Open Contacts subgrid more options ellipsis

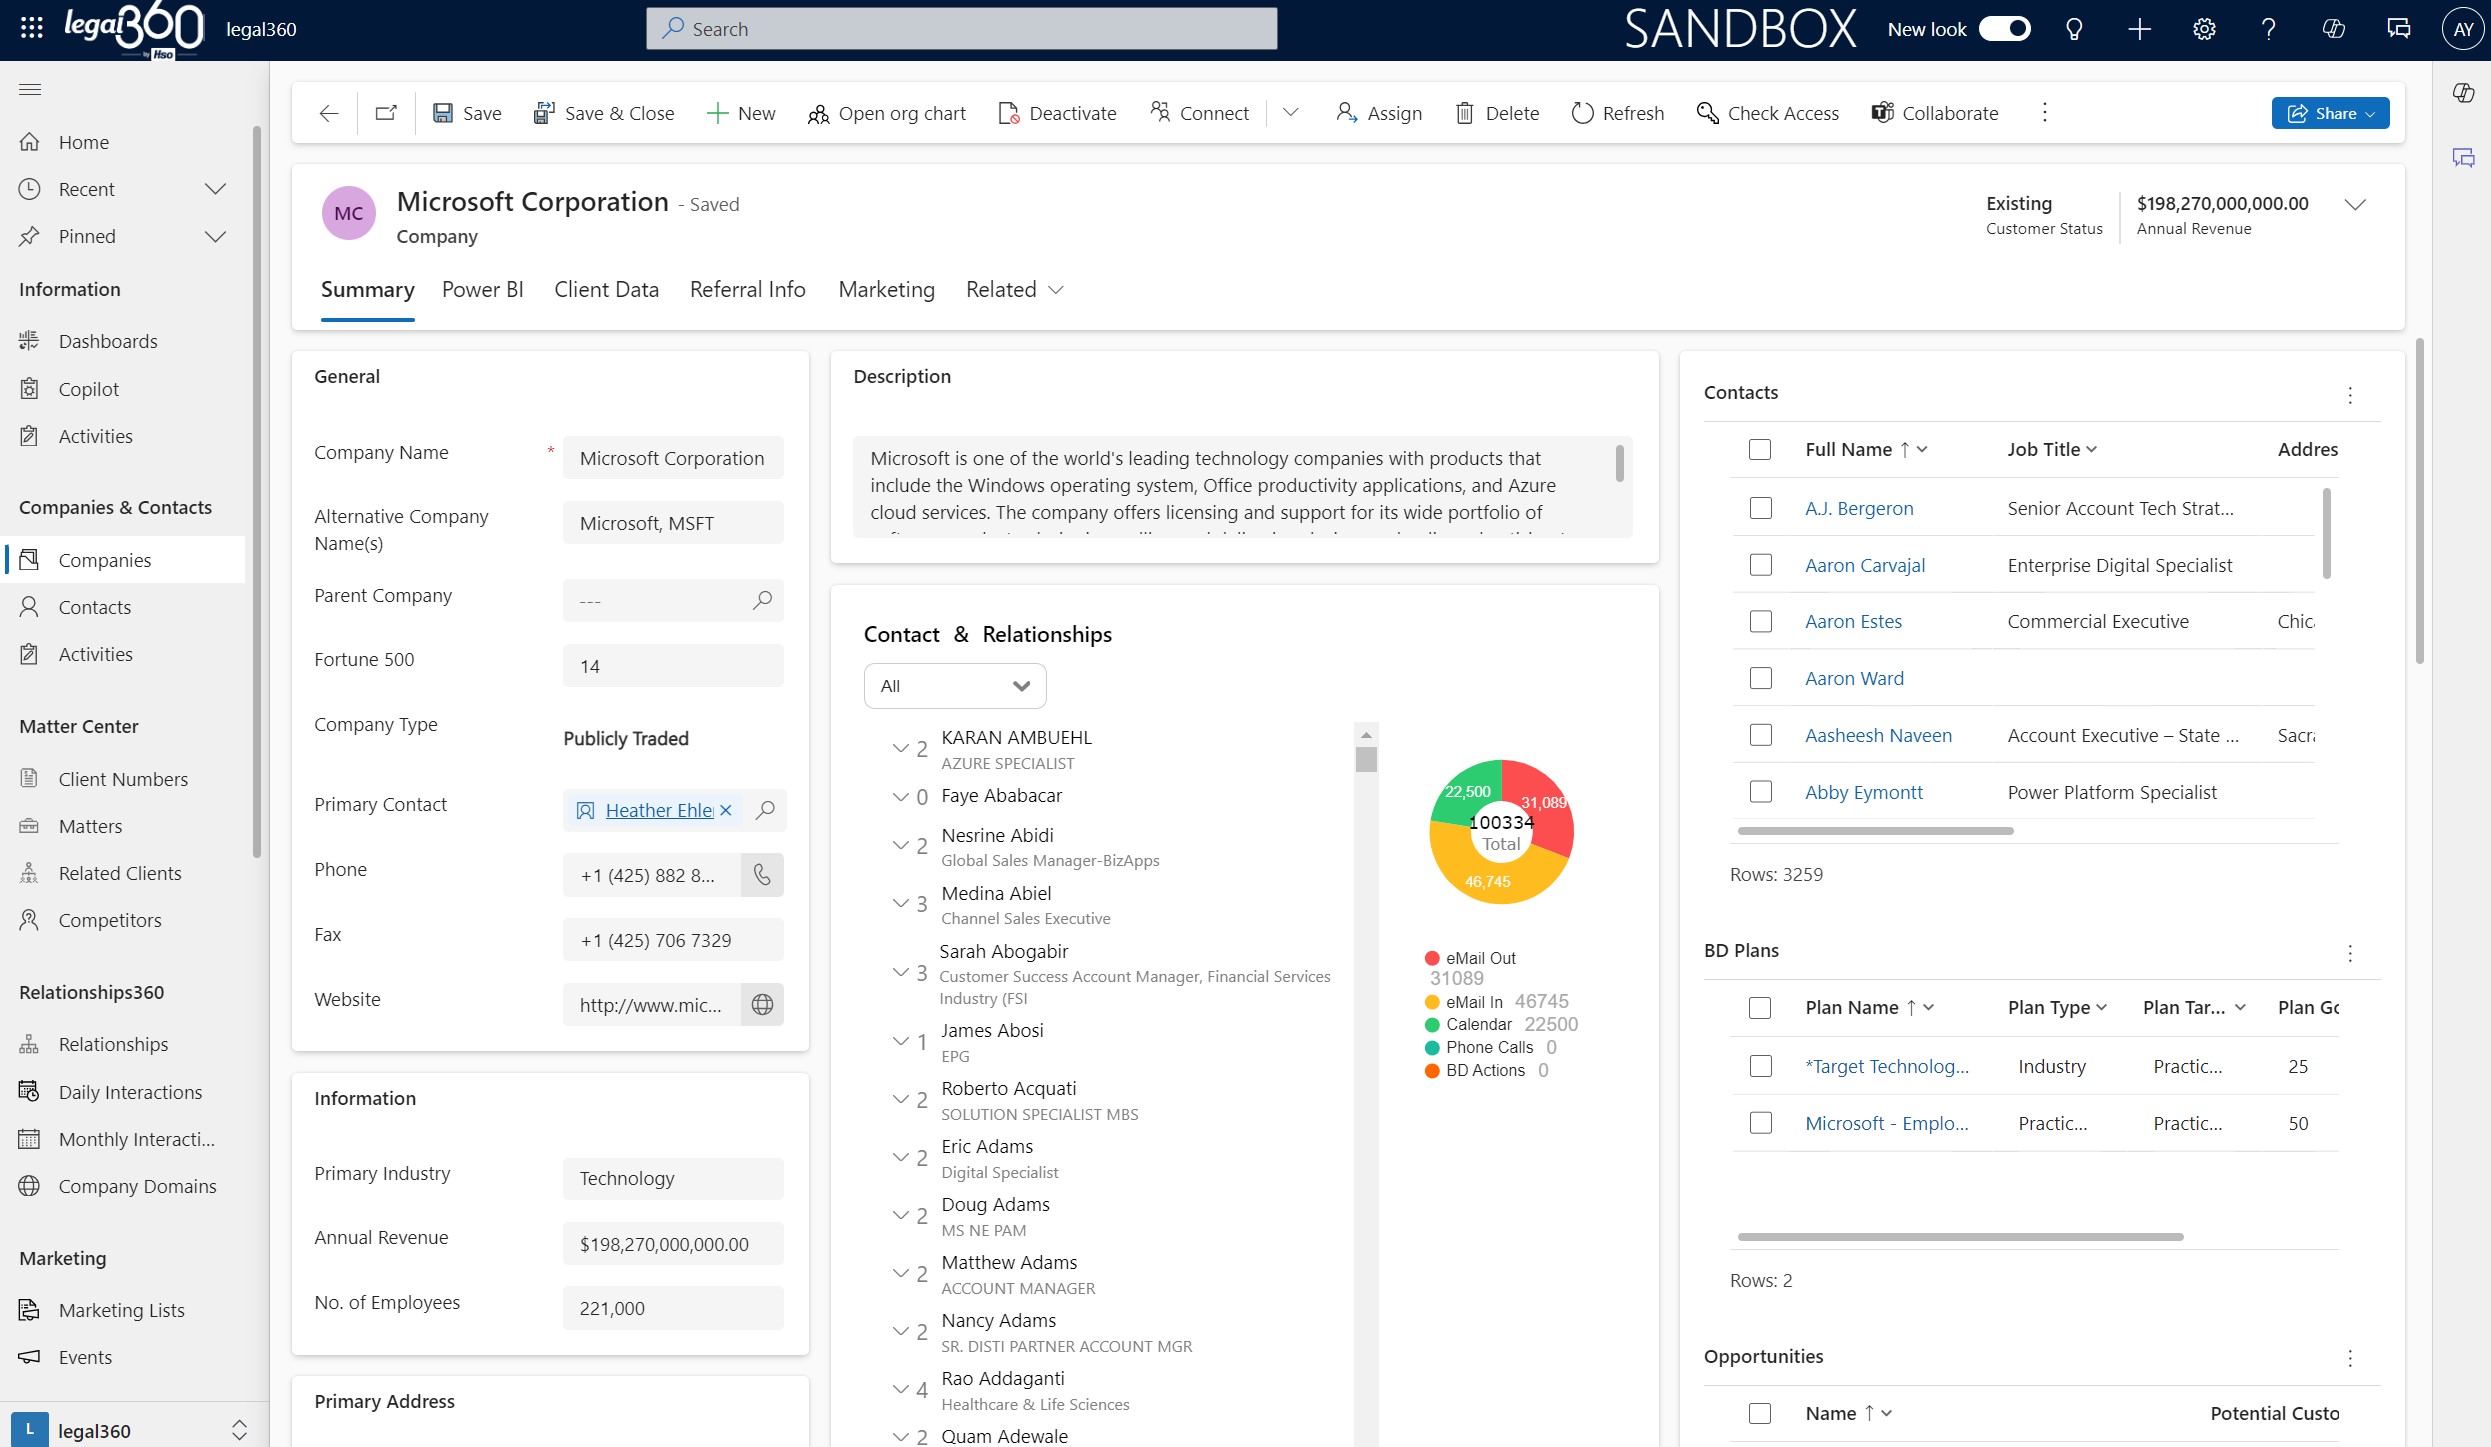point(2350,396)
